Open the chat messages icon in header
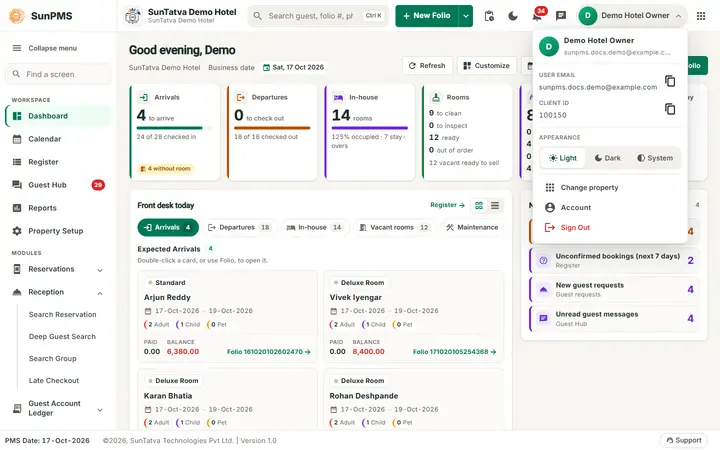The width and height of the screenshot is (720, 450). click(x=561, y=16)
